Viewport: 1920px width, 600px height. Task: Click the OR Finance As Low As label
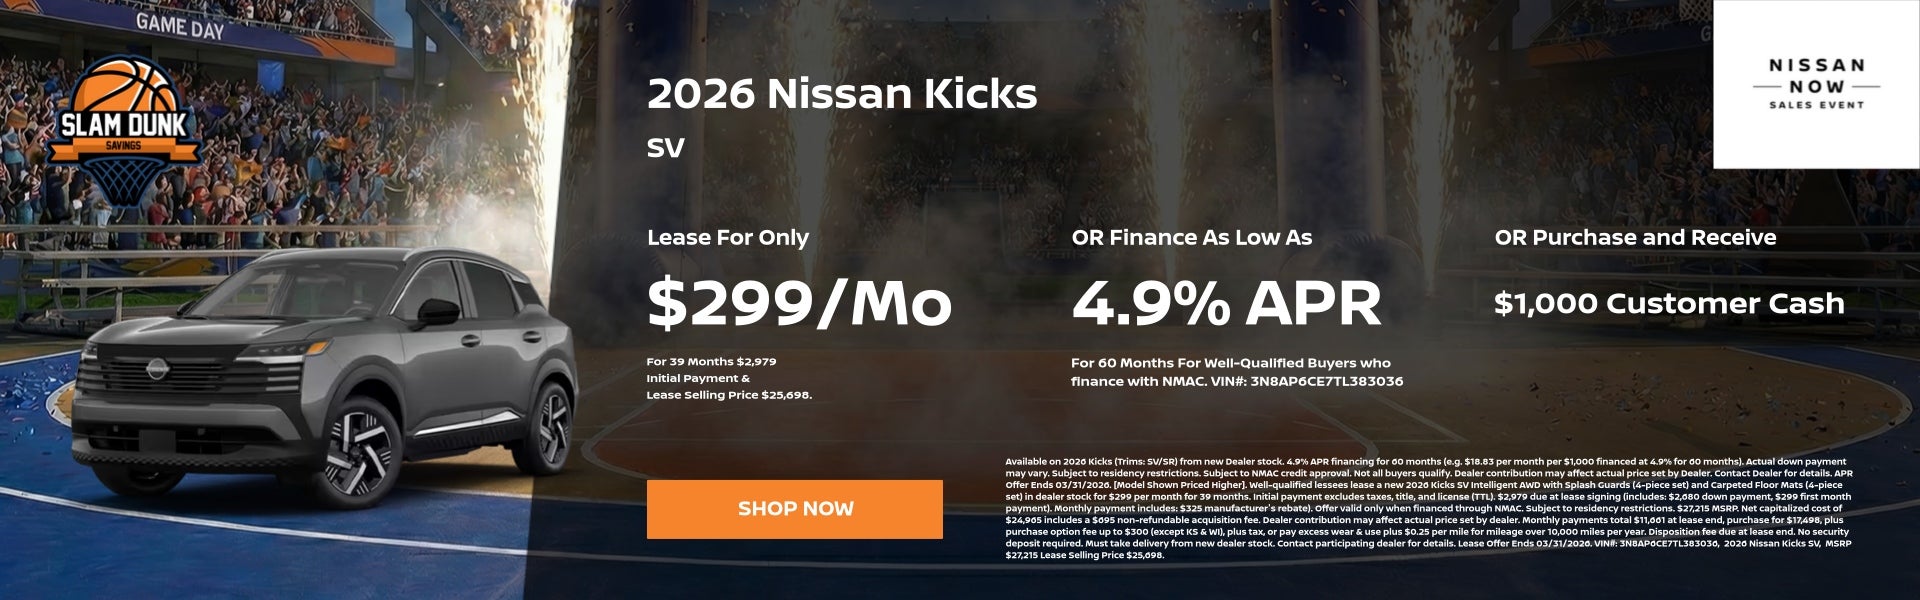[1192, 238]
